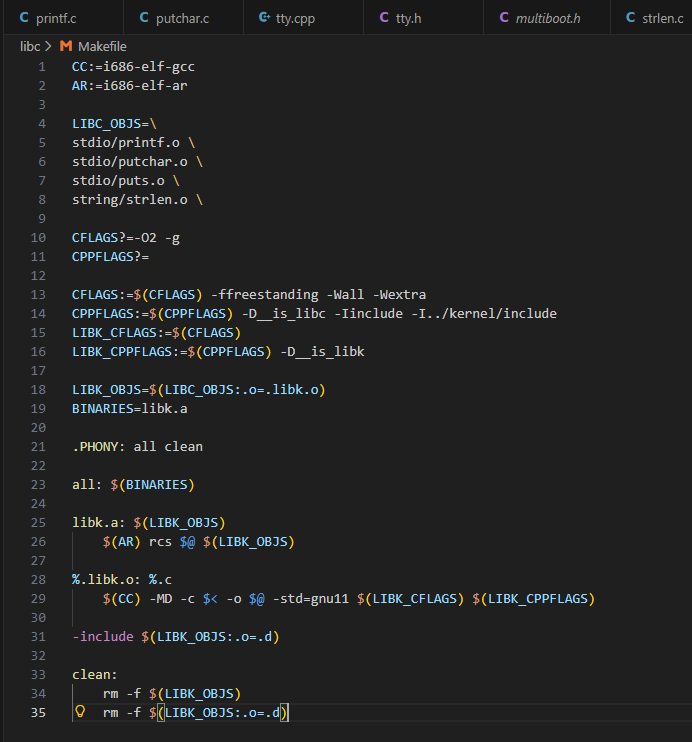The height and width of the screenshot is (742, 692).
Task: Click on -D__is_libc define text
Action: tap(284, 313)
